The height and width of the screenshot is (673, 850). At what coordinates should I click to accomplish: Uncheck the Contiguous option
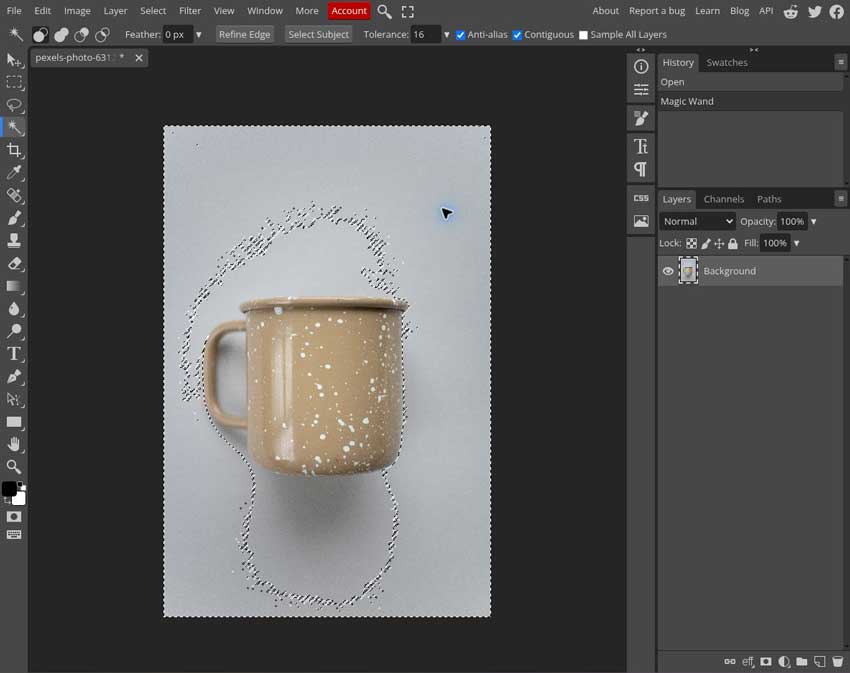[517, 35]
